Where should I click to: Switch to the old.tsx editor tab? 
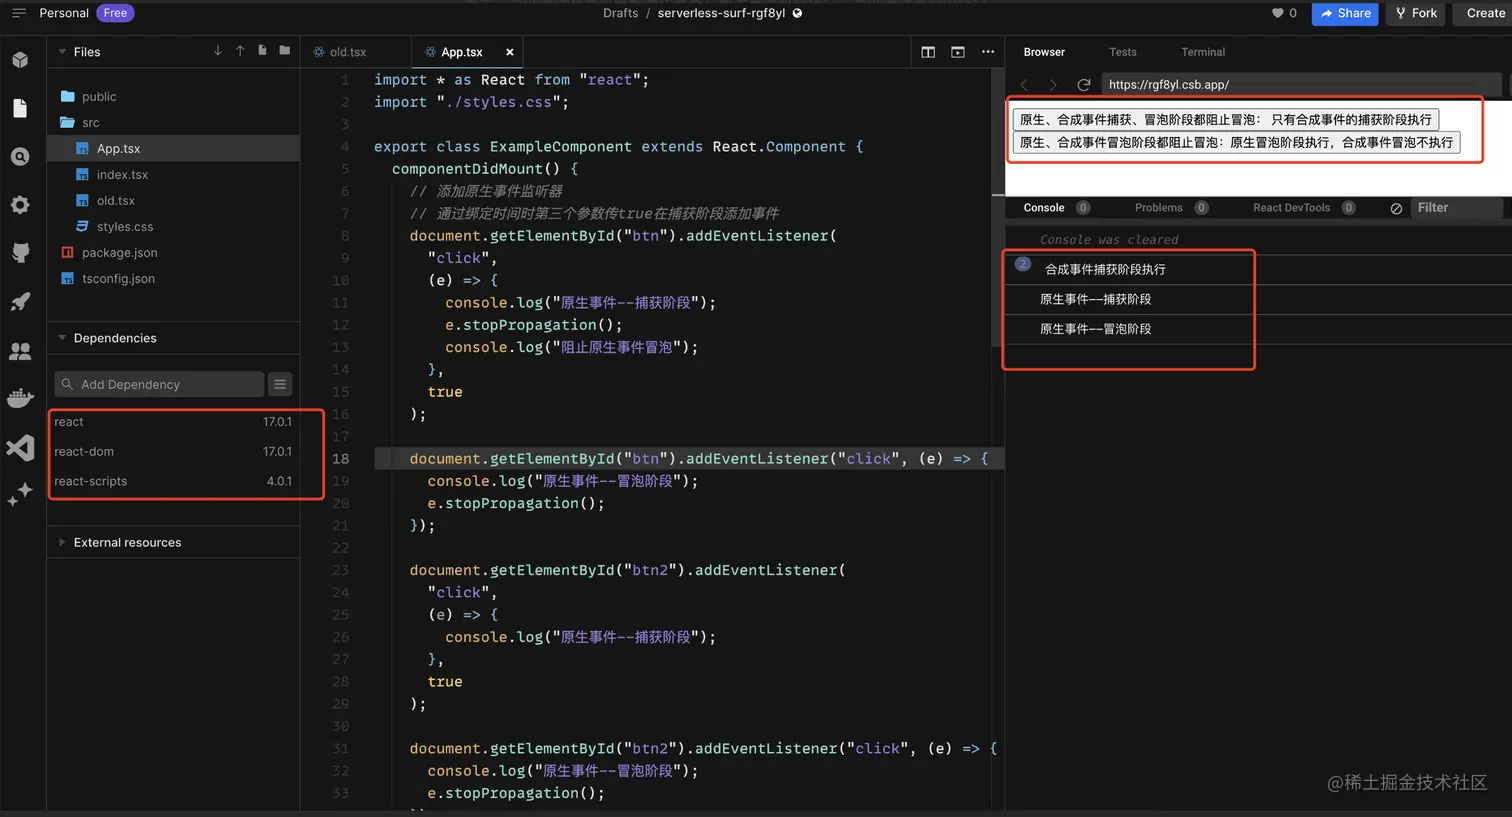(355, 52)
